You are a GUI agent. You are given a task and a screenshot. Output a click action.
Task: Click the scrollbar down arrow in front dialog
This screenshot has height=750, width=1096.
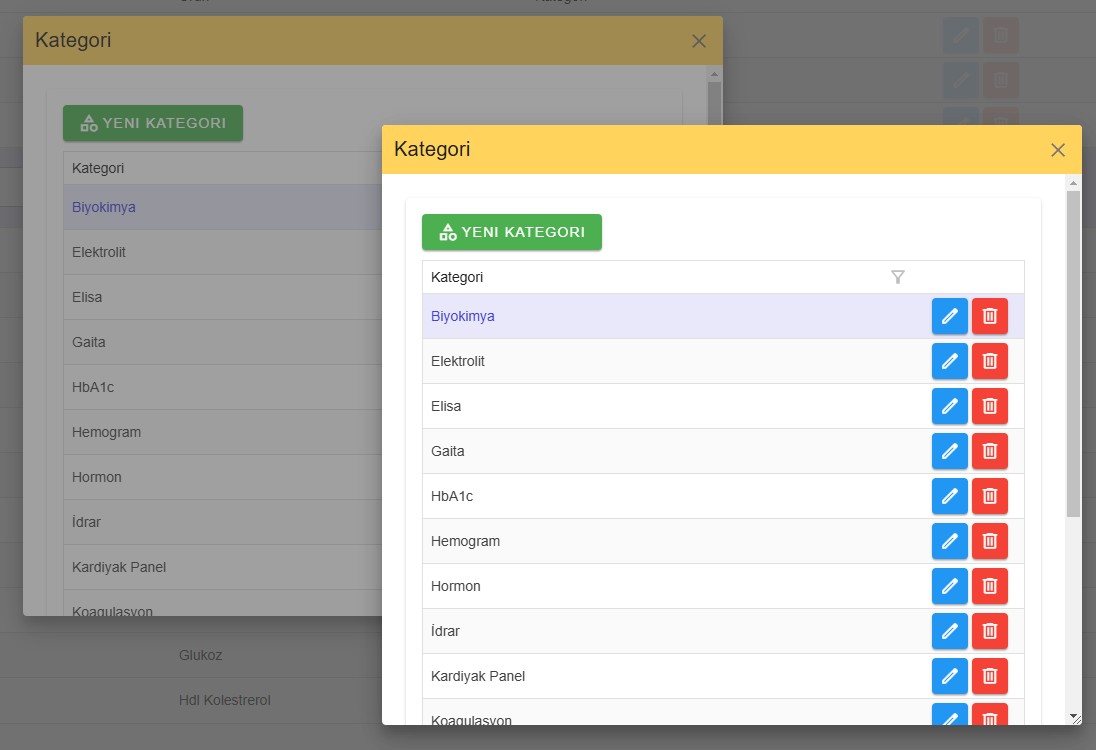pyautogui.click(x=1073, y=716)
